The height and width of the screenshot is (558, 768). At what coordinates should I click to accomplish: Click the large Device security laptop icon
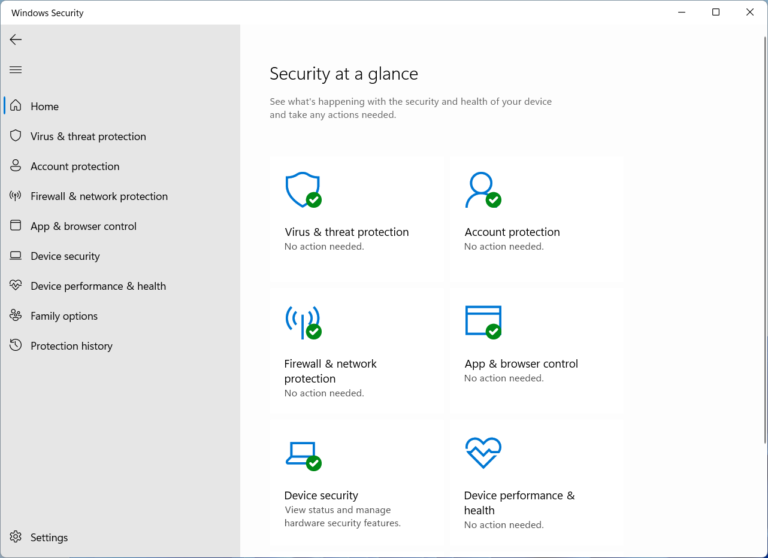[303, 456]
